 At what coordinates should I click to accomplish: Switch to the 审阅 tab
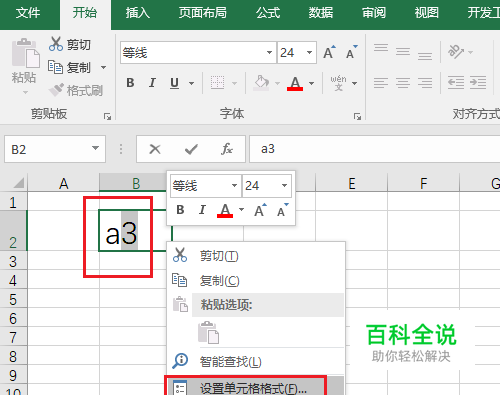coord(374,13)
